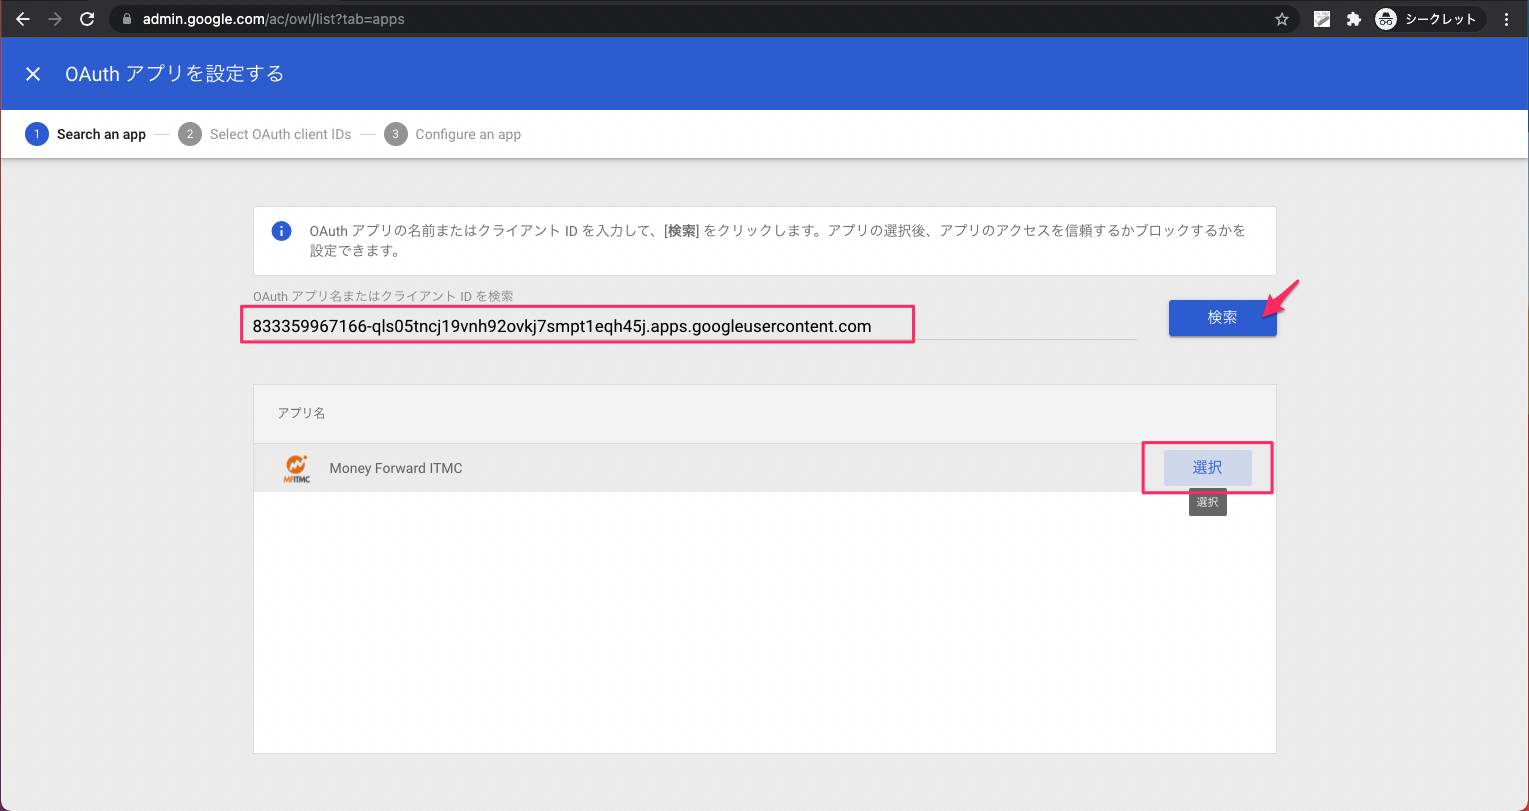
Task: Click the lock icon in address bar
Action: 127,19
